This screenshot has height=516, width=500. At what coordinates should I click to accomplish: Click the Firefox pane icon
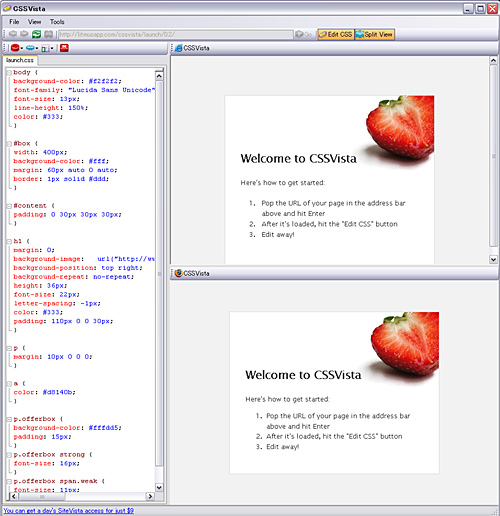point(178,273)
